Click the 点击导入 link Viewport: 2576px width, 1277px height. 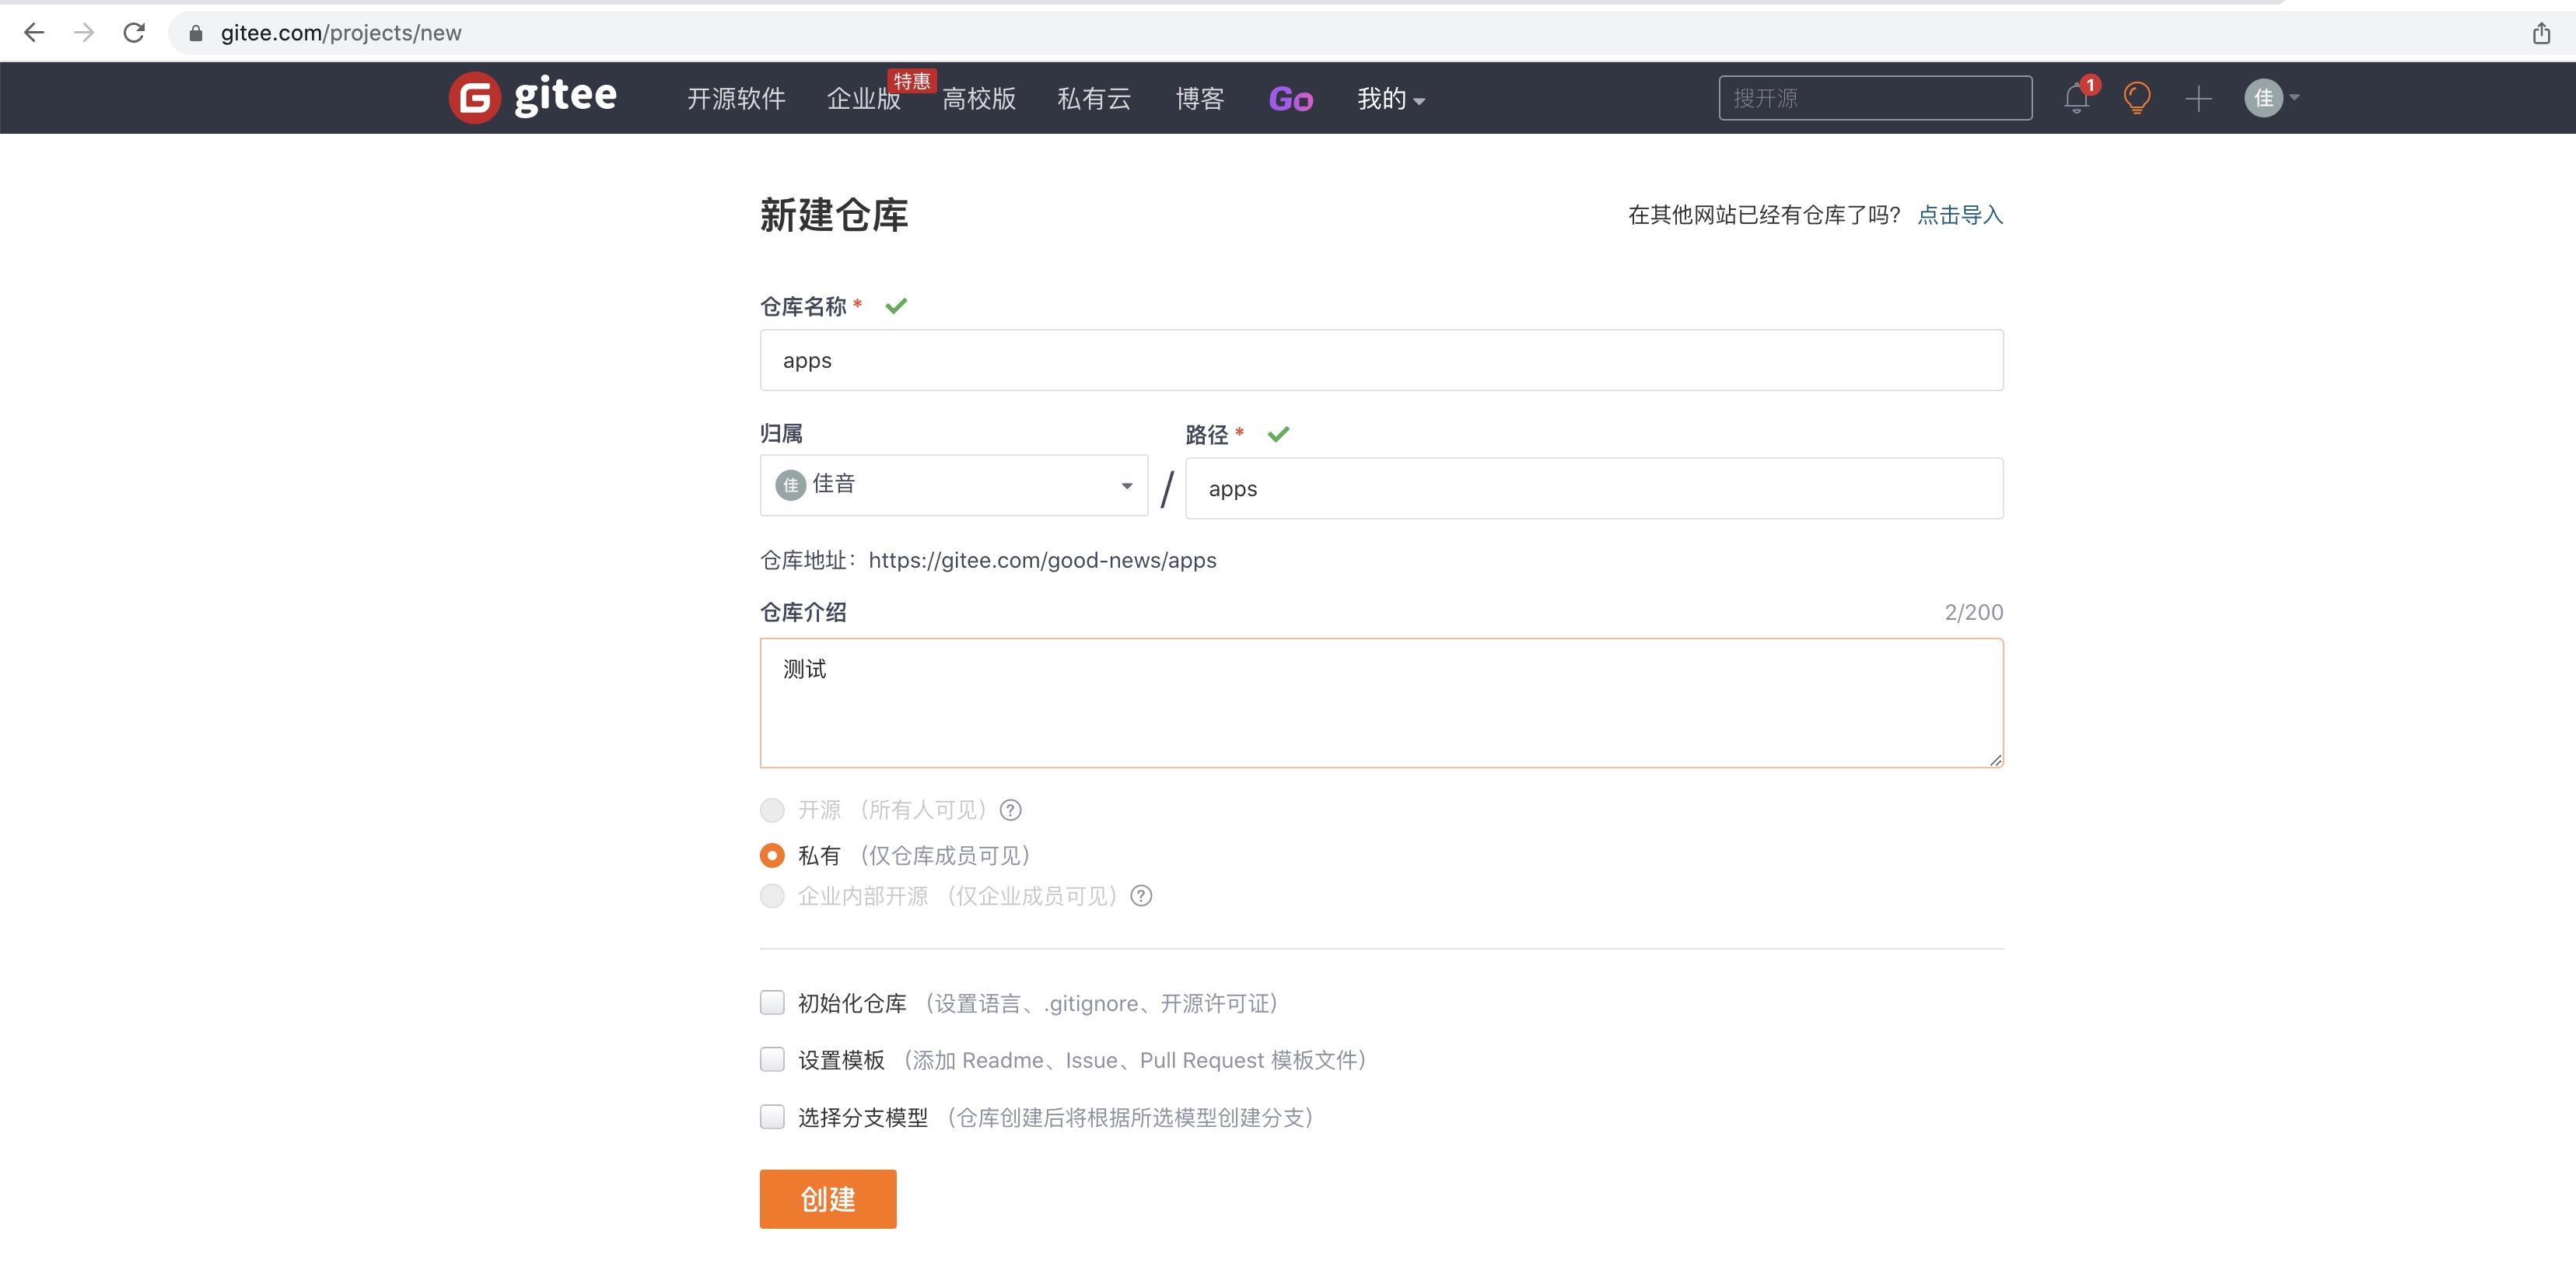[1959, 215]
